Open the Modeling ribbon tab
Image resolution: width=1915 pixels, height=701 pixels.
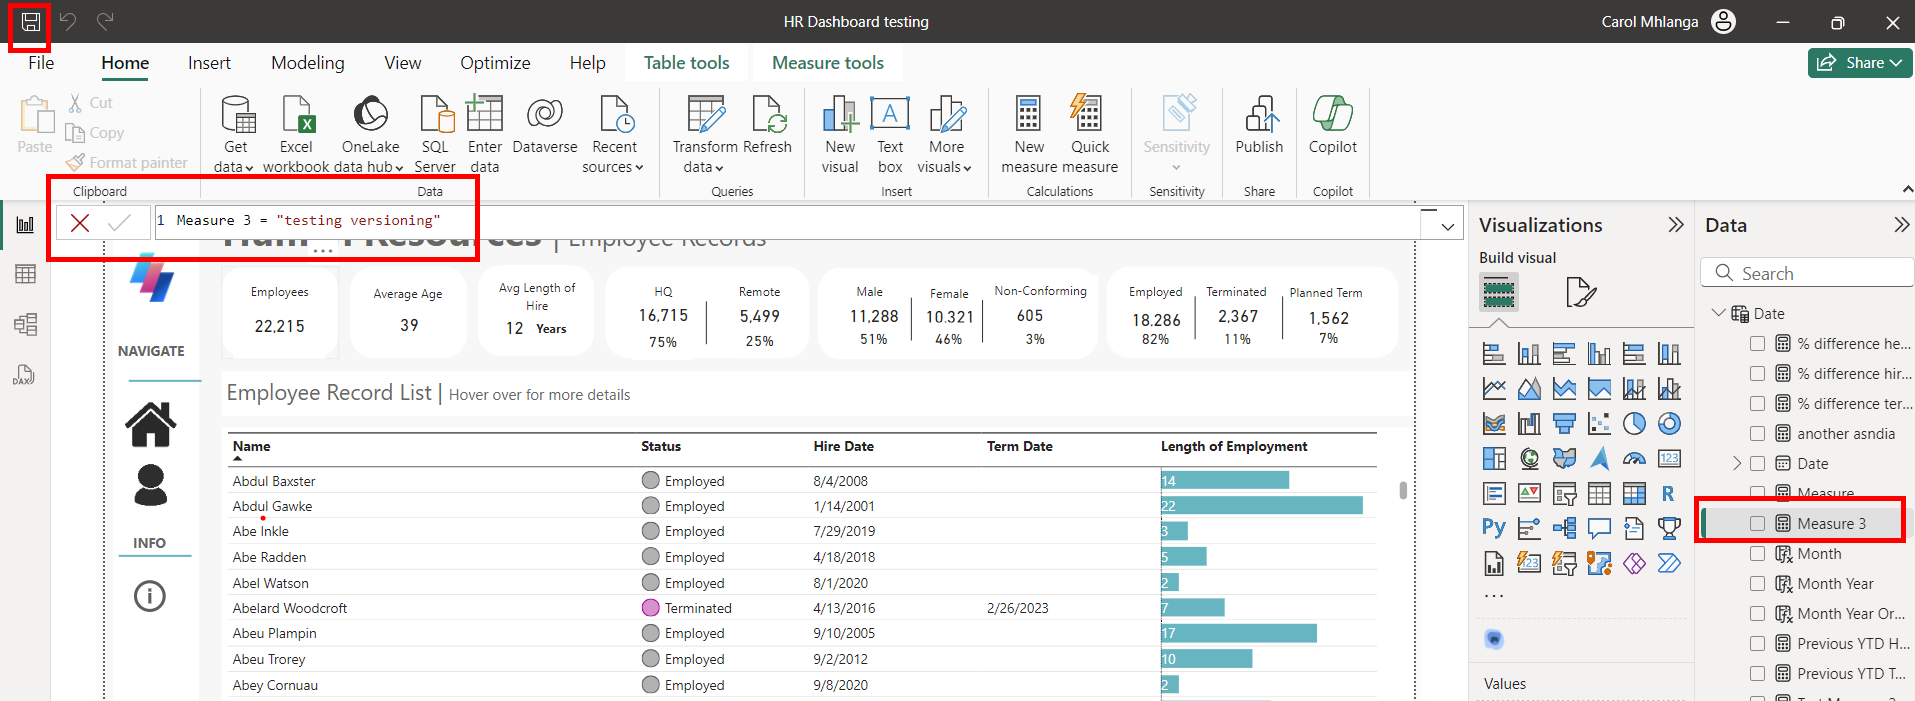307,63
